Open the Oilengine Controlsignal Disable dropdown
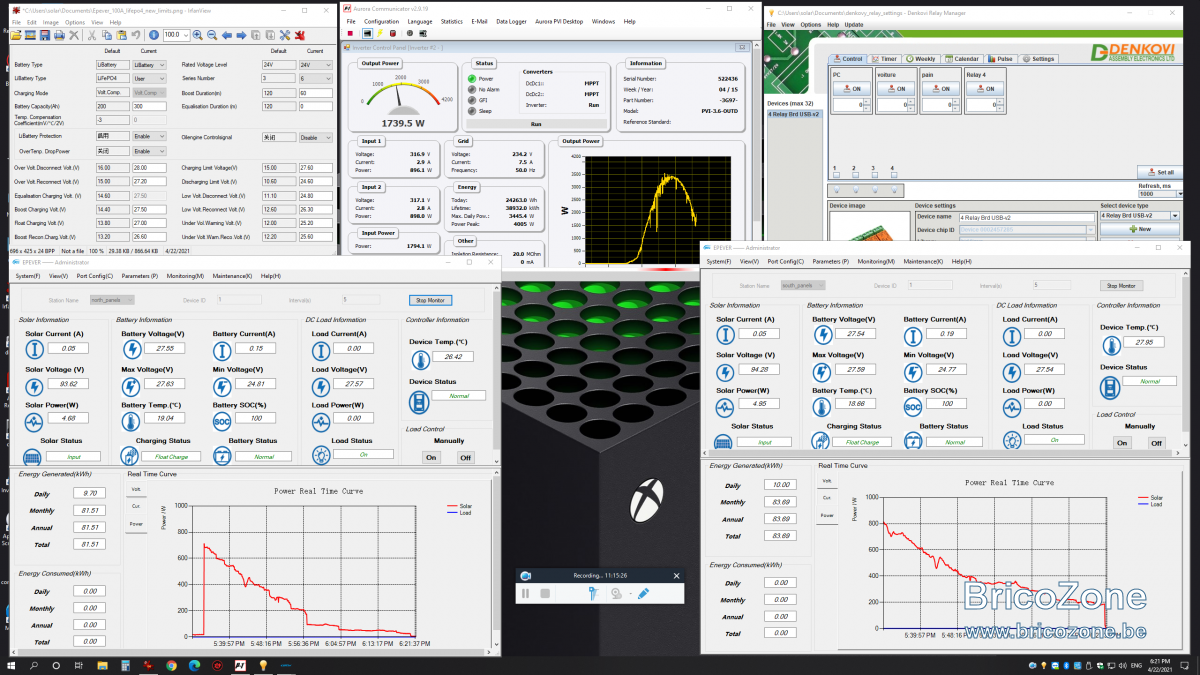 [x=315, y=136]
